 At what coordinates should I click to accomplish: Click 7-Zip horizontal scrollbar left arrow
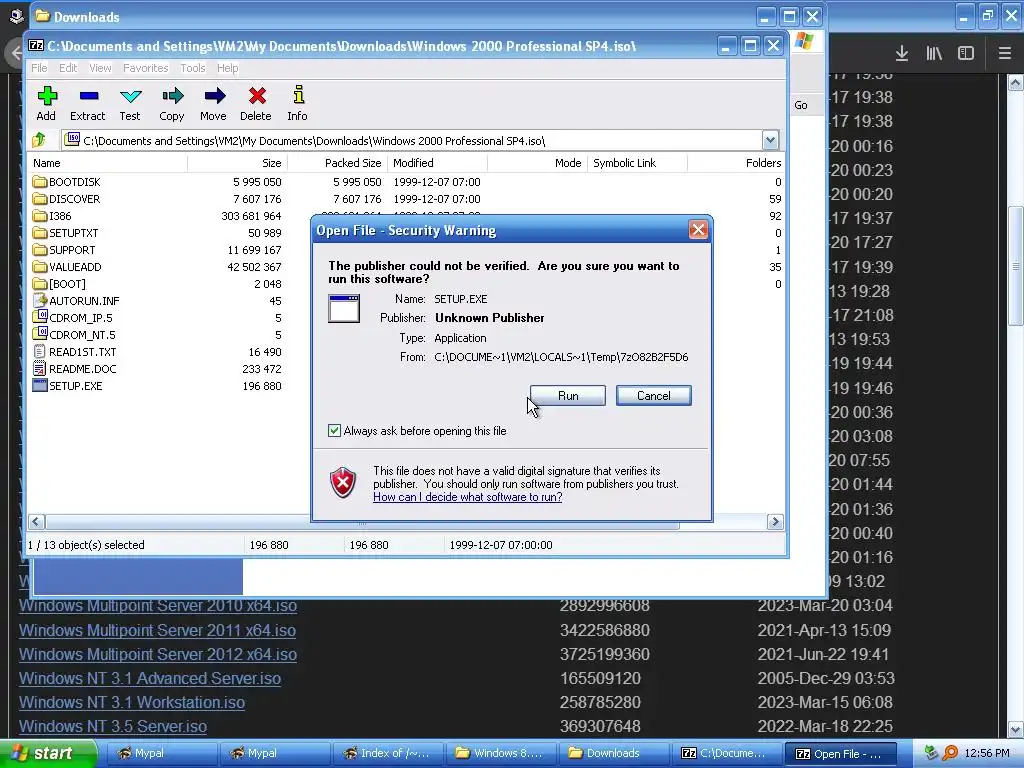36,522
